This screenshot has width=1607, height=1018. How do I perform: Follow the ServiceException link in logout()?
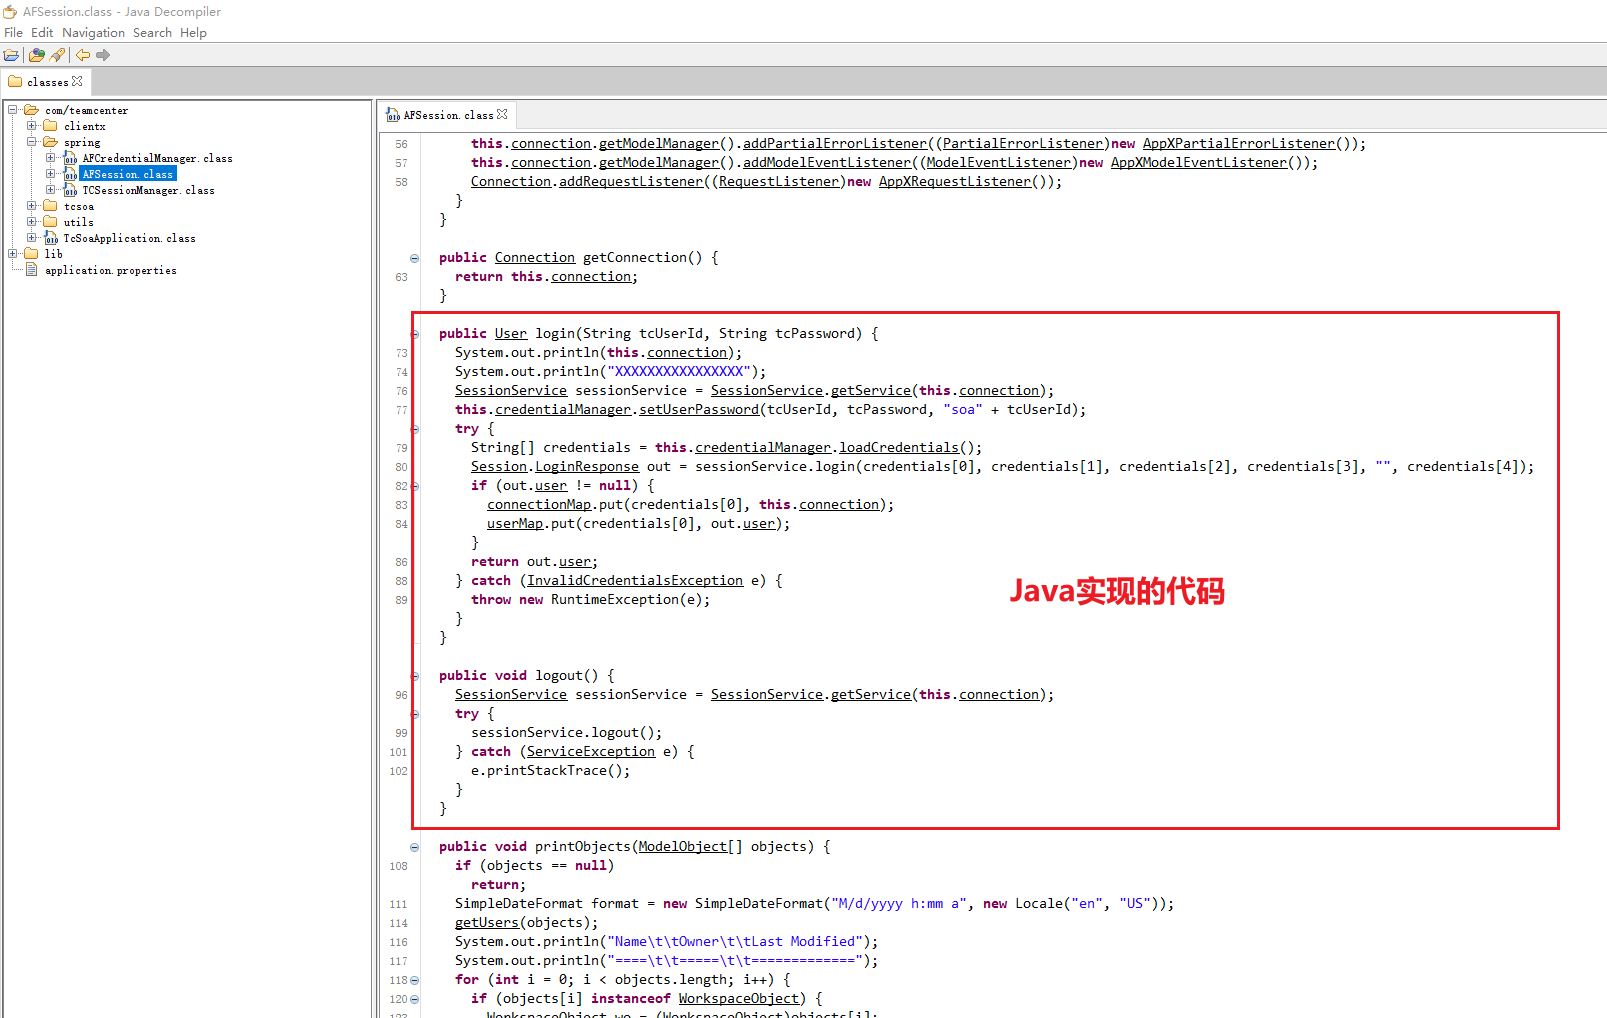591,752
